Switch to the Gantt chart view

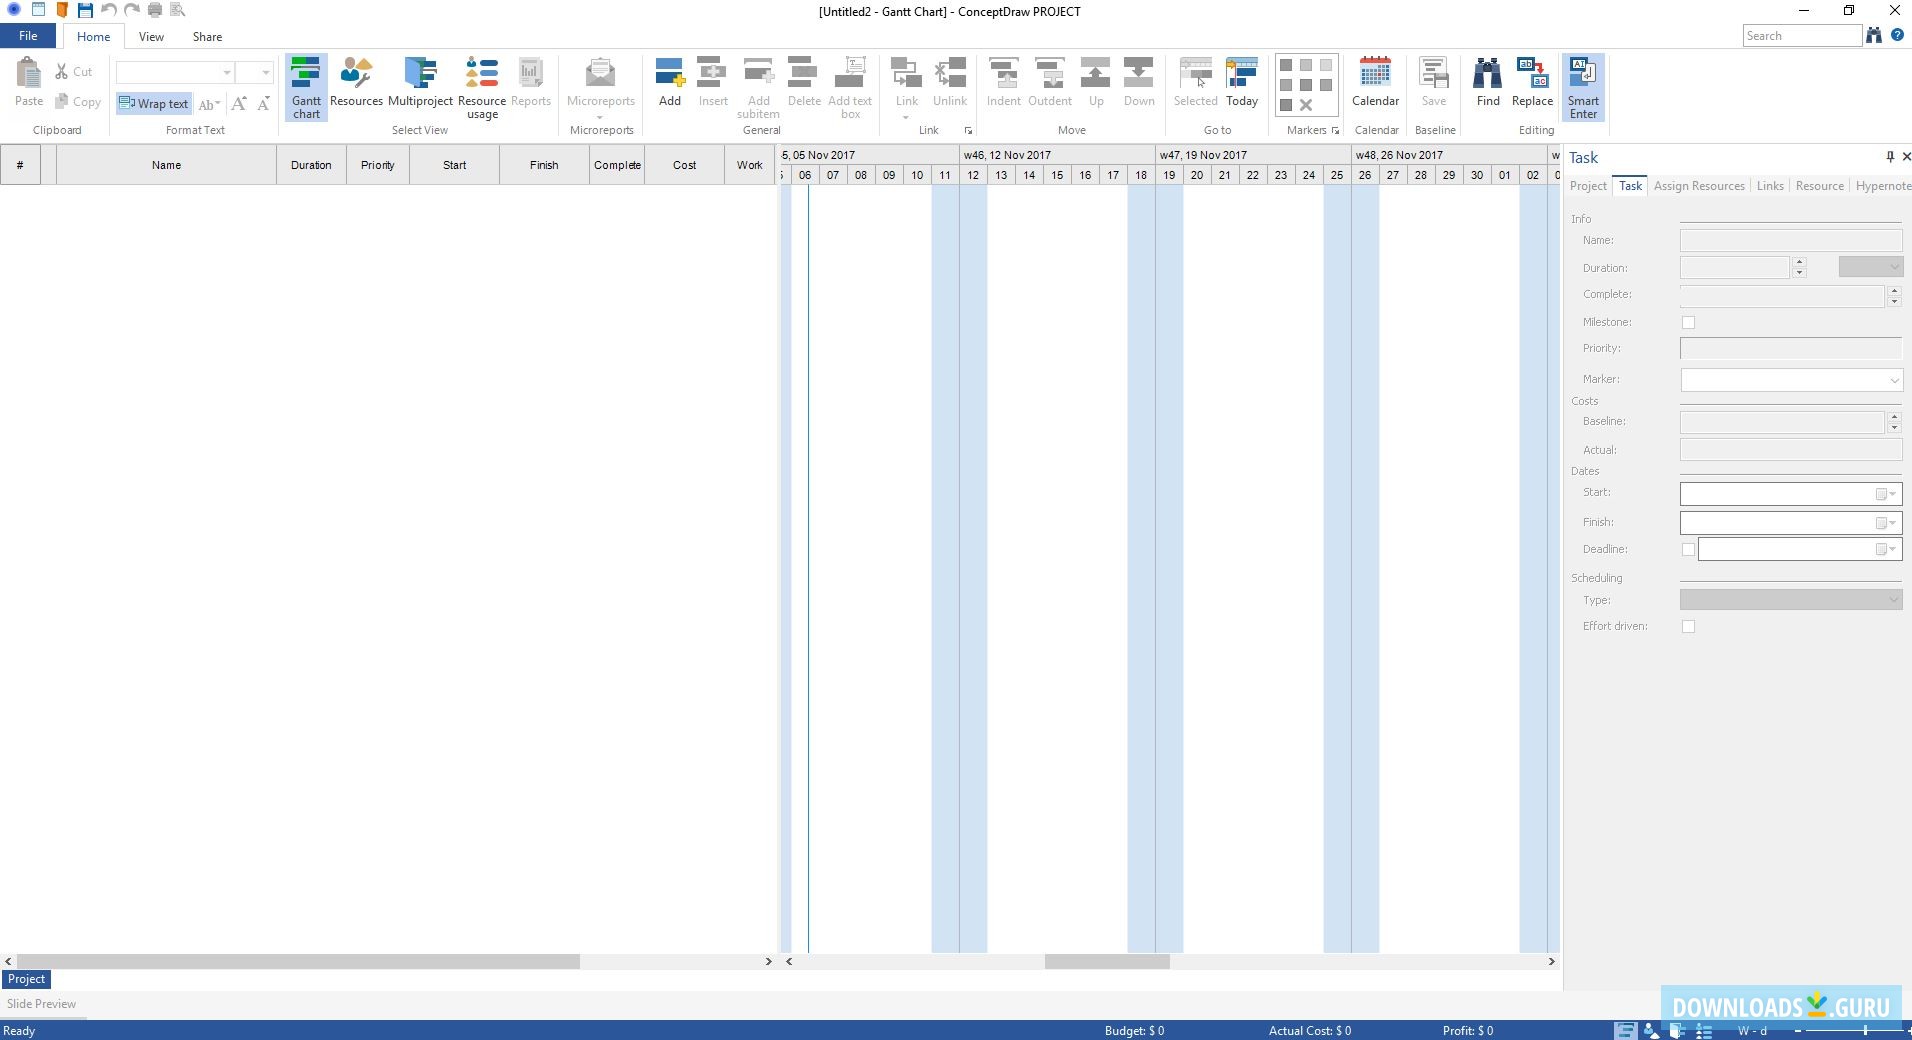(306, 88)
